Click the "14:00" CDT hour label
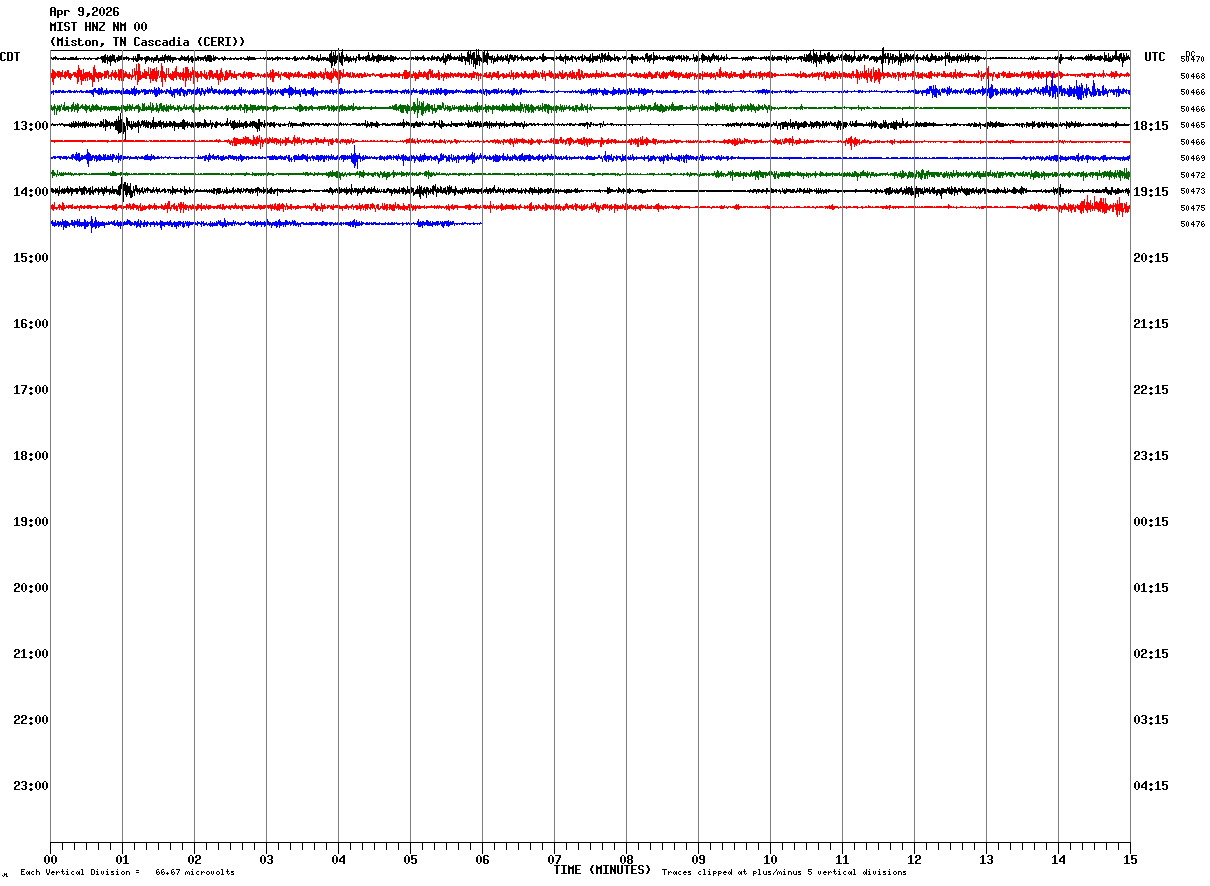This screenshot has width=1210, height=886. coord(31,192)
